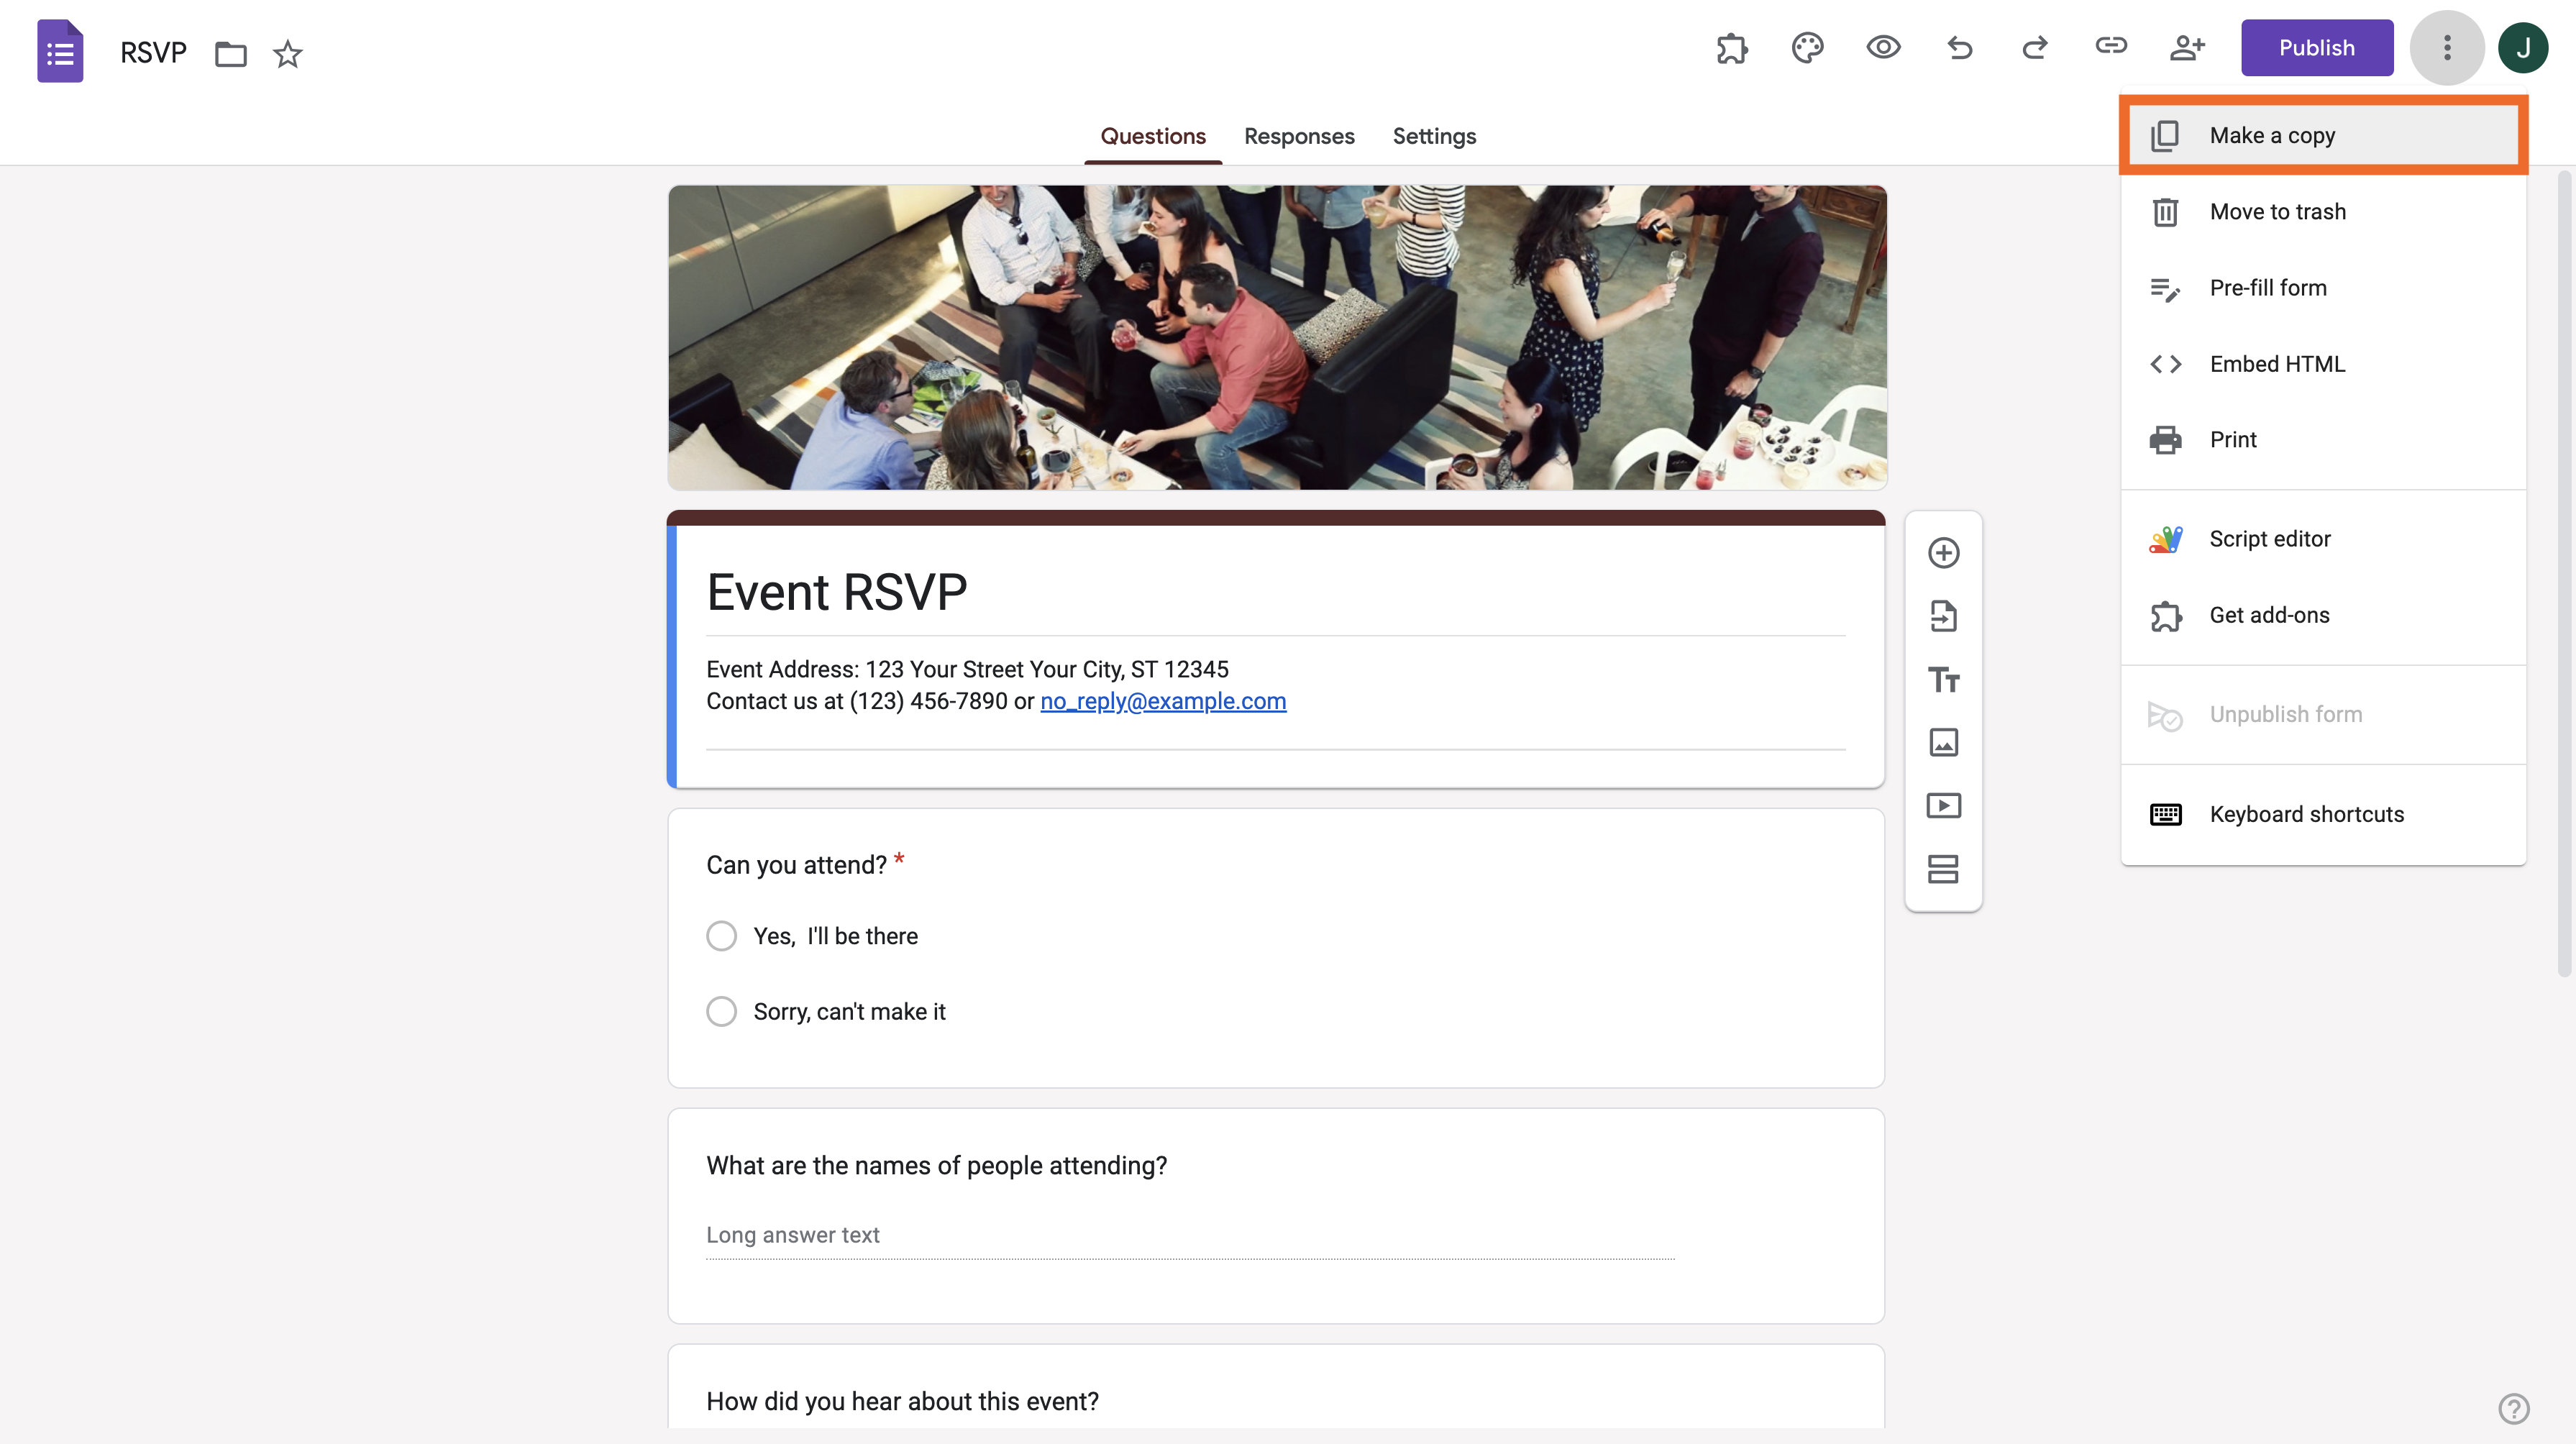Image resolution: width=2576 pixels, height=1444 pixels.
Task: Close the three-dot more options menu
Action: pos(2447,48)
